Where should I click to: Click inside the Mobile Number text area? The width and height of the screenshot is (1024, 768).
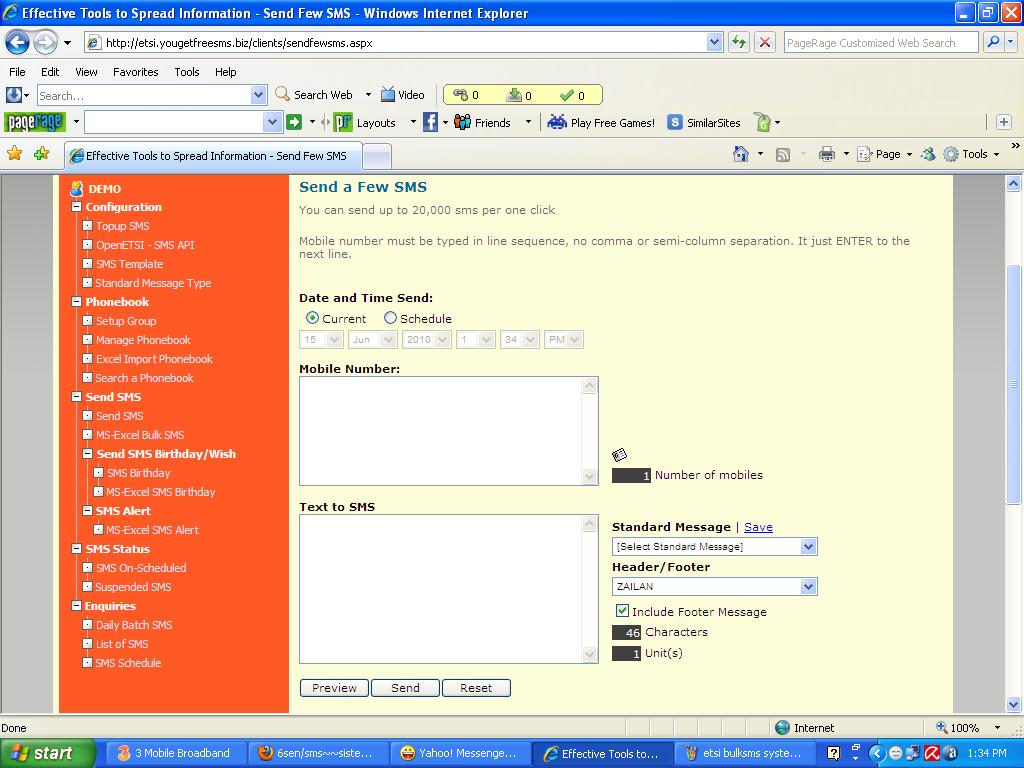441,431
